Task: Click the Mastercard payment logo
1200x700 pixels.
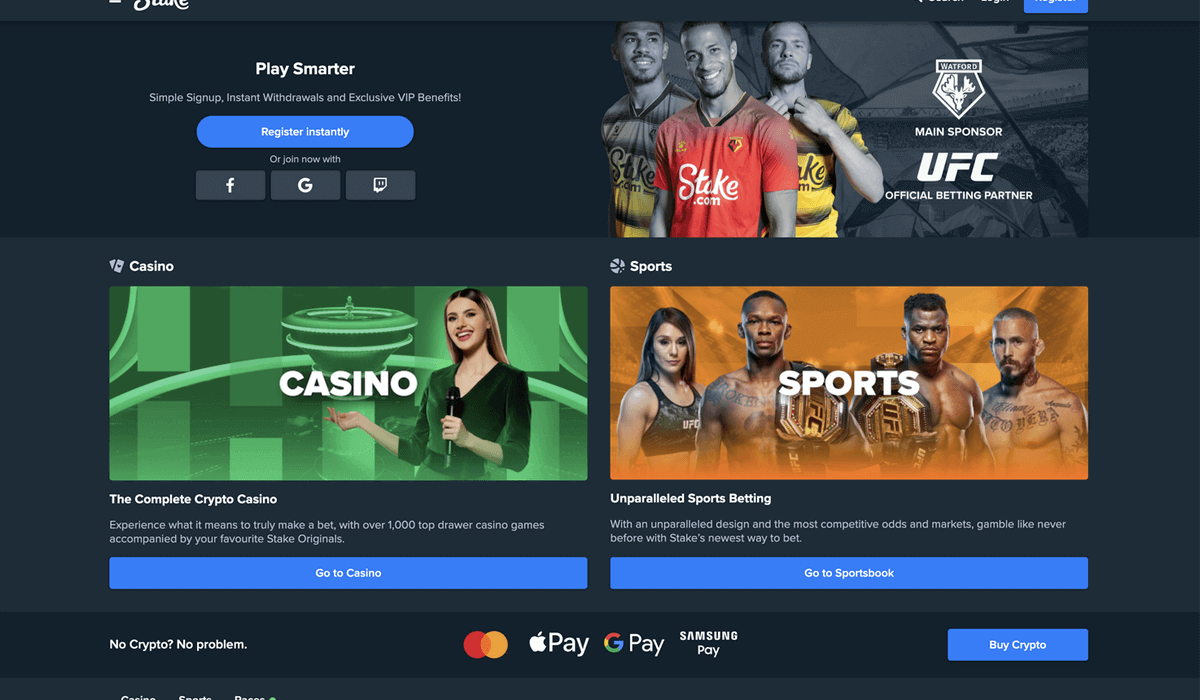Action: point(486,644)
